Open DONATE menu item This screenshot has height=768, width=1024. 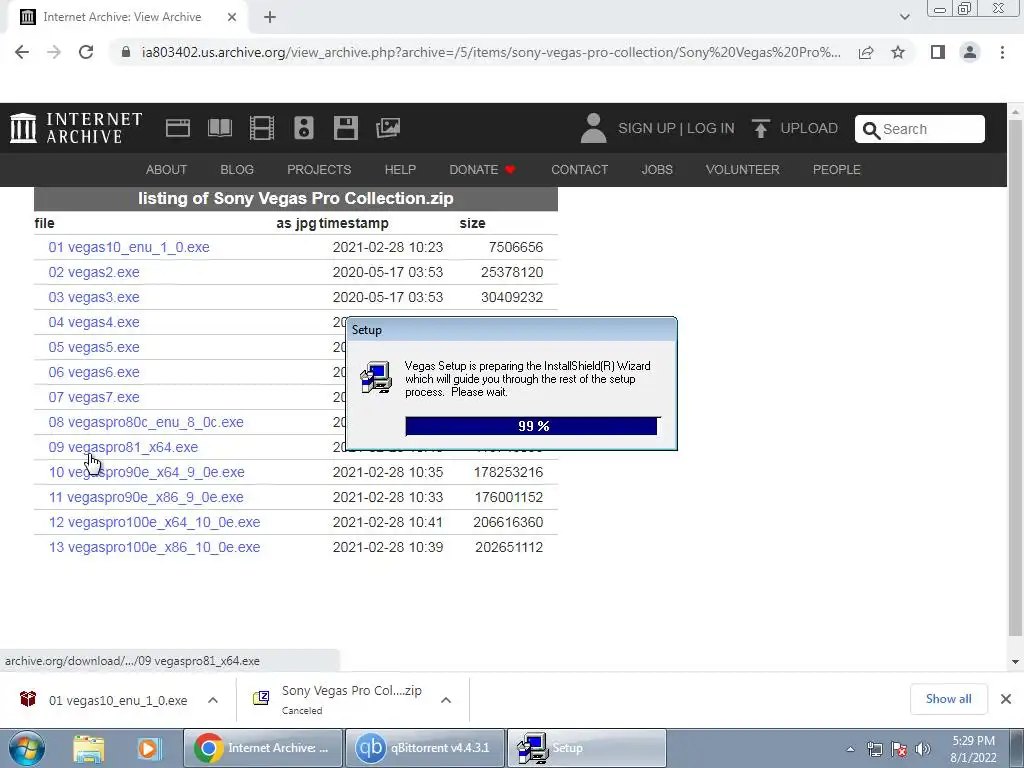tap(482, 170)
